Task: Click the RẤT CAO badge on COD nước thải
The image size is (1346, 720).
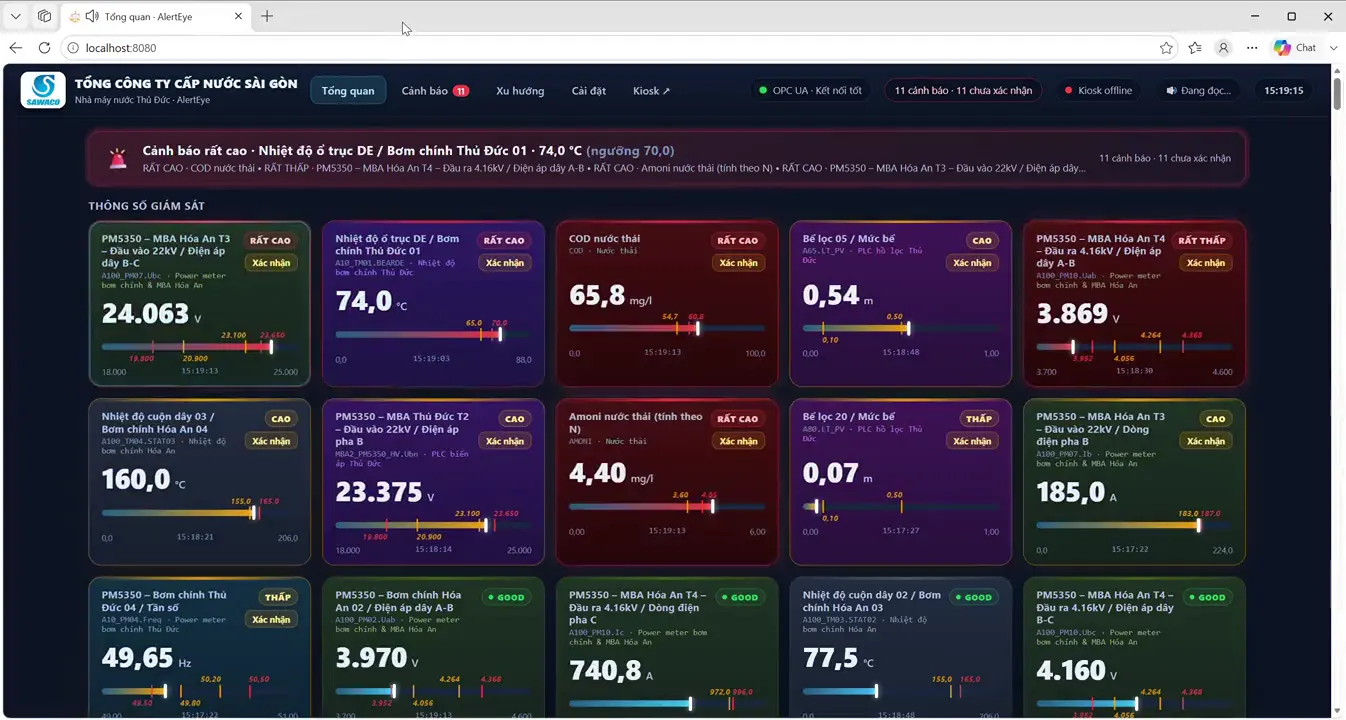Action: tap(738, 240)
